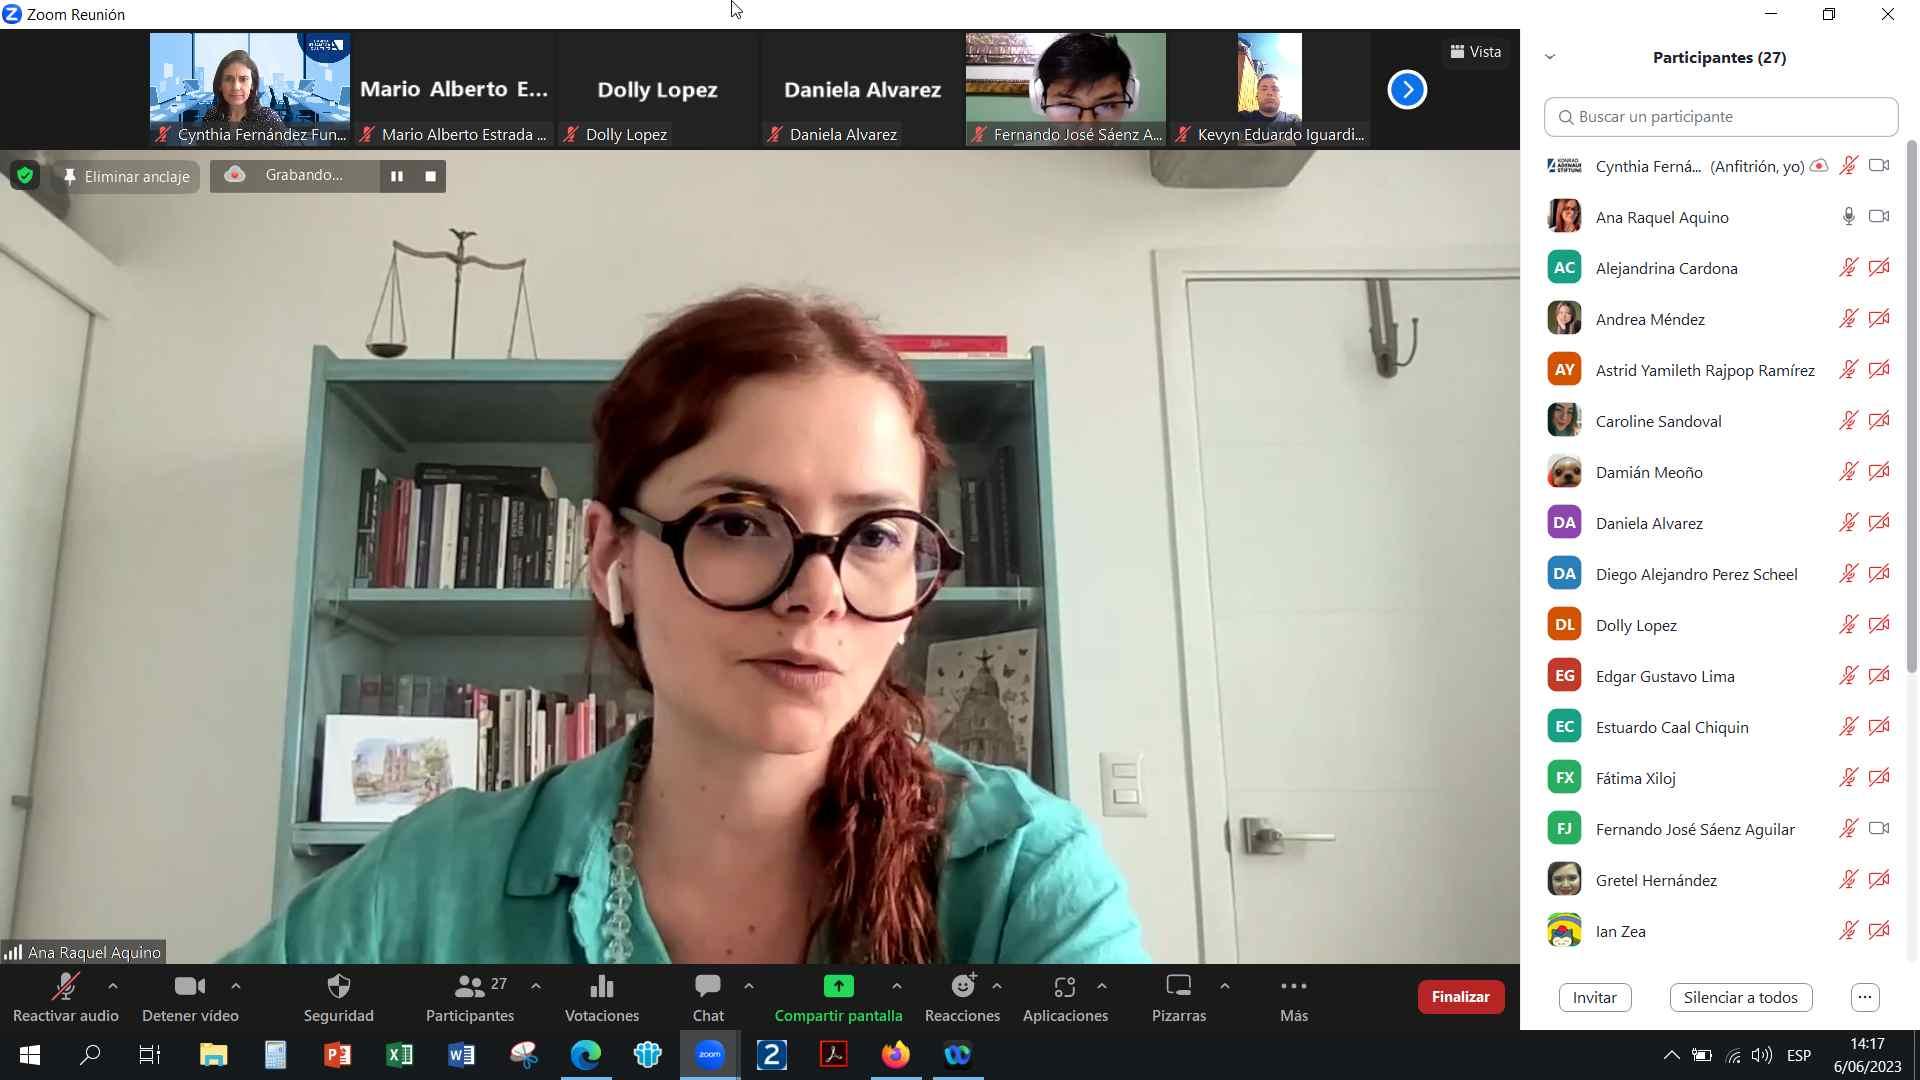The image size is (1920, 1080).
Task: Click the Compartir pantalla green icon
Action: coord(838,987)
